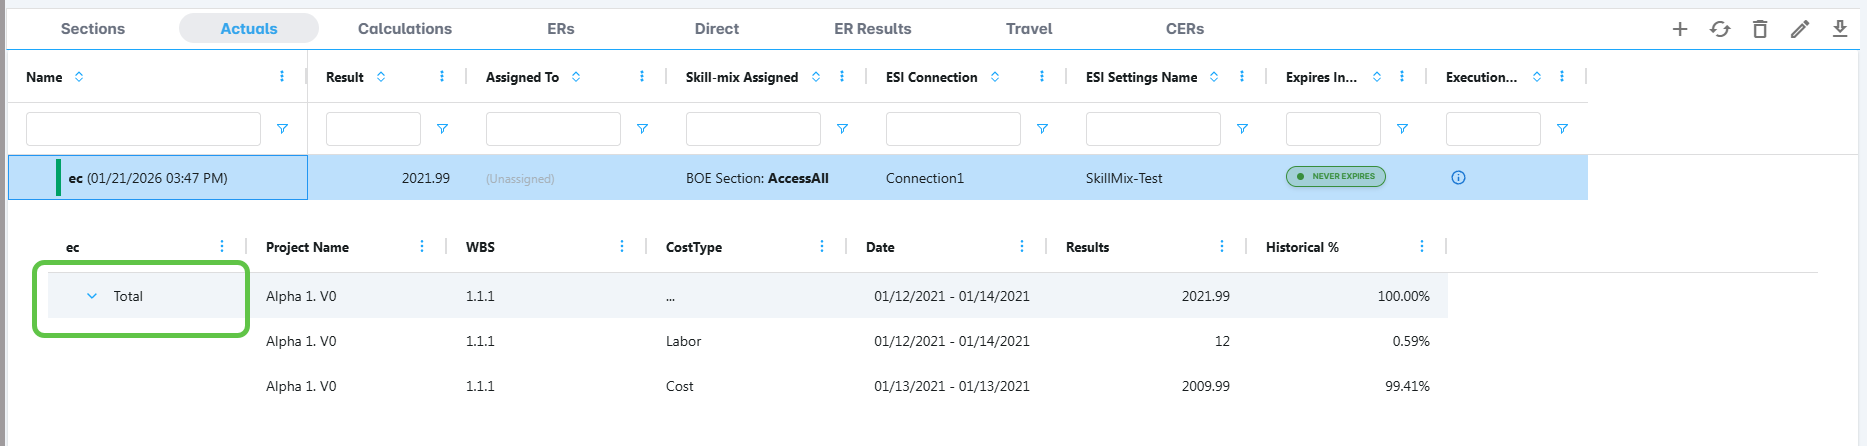Click the edit pencil icon
This screenshot has width=1867, height=446.
click(1800, 29)
